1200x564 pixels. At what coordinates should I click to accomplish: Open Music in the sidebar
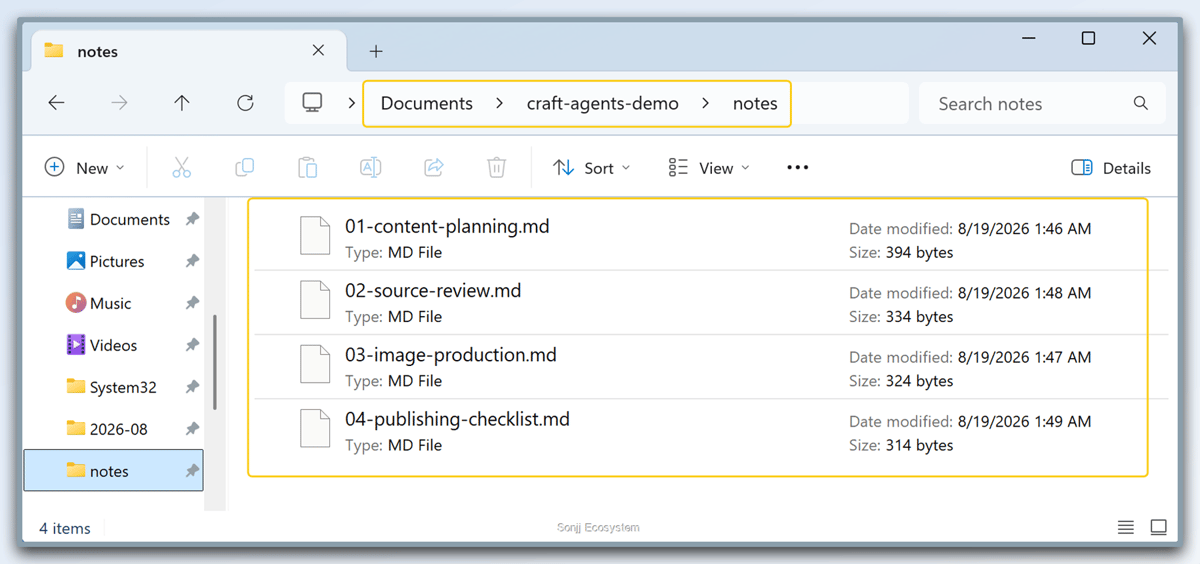point(98,303)
